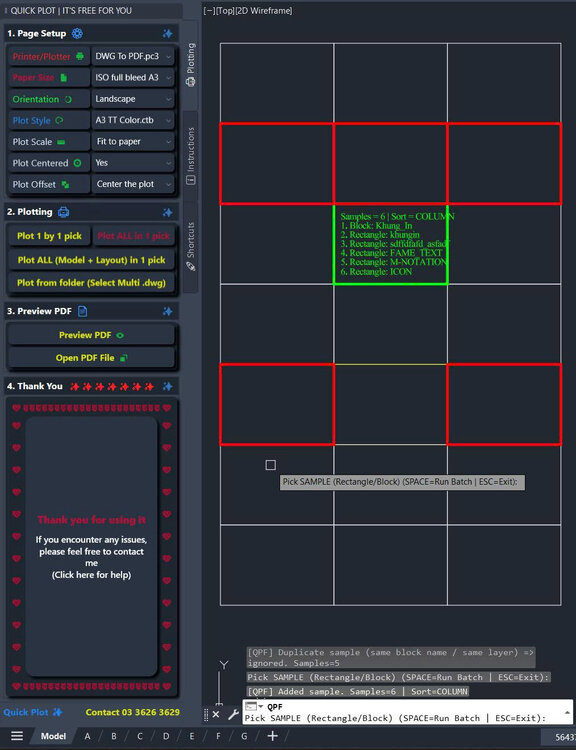
Task: Click the sparkle icon in Thank You header
Action: coord(167,386)
